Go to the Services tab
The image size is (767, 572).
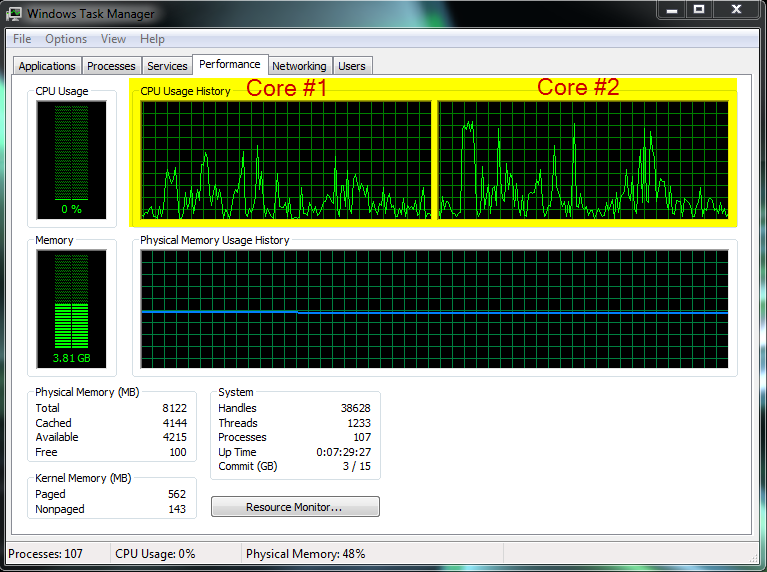pos(167,66)
